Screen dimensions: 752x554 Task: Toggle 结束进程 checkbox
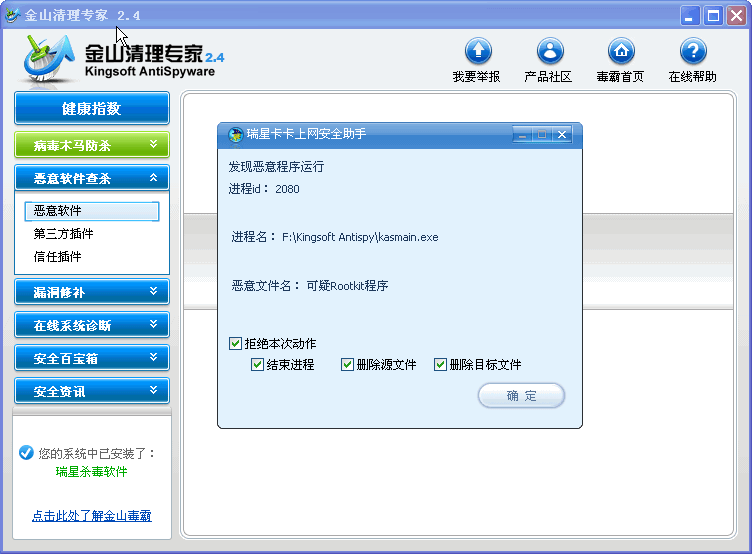click(257, 365)
